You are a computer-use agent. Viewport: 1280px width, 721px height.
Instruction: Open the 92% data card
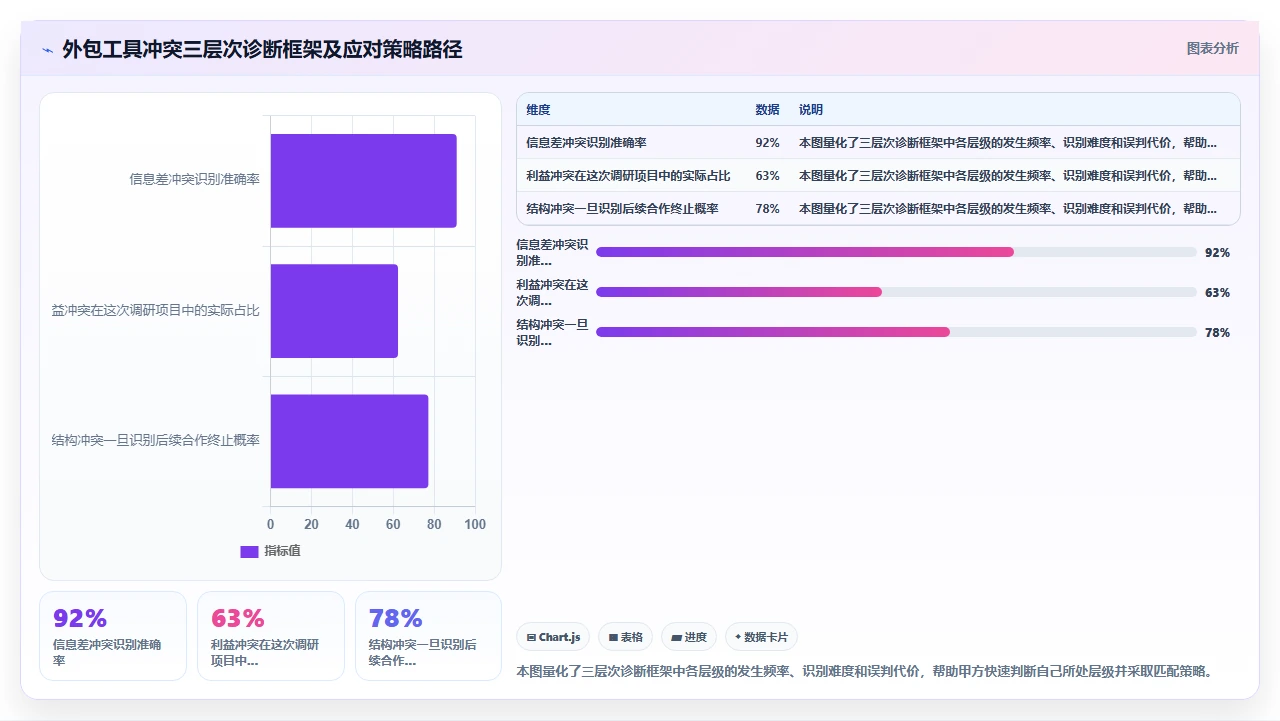[x=113, y=636]
